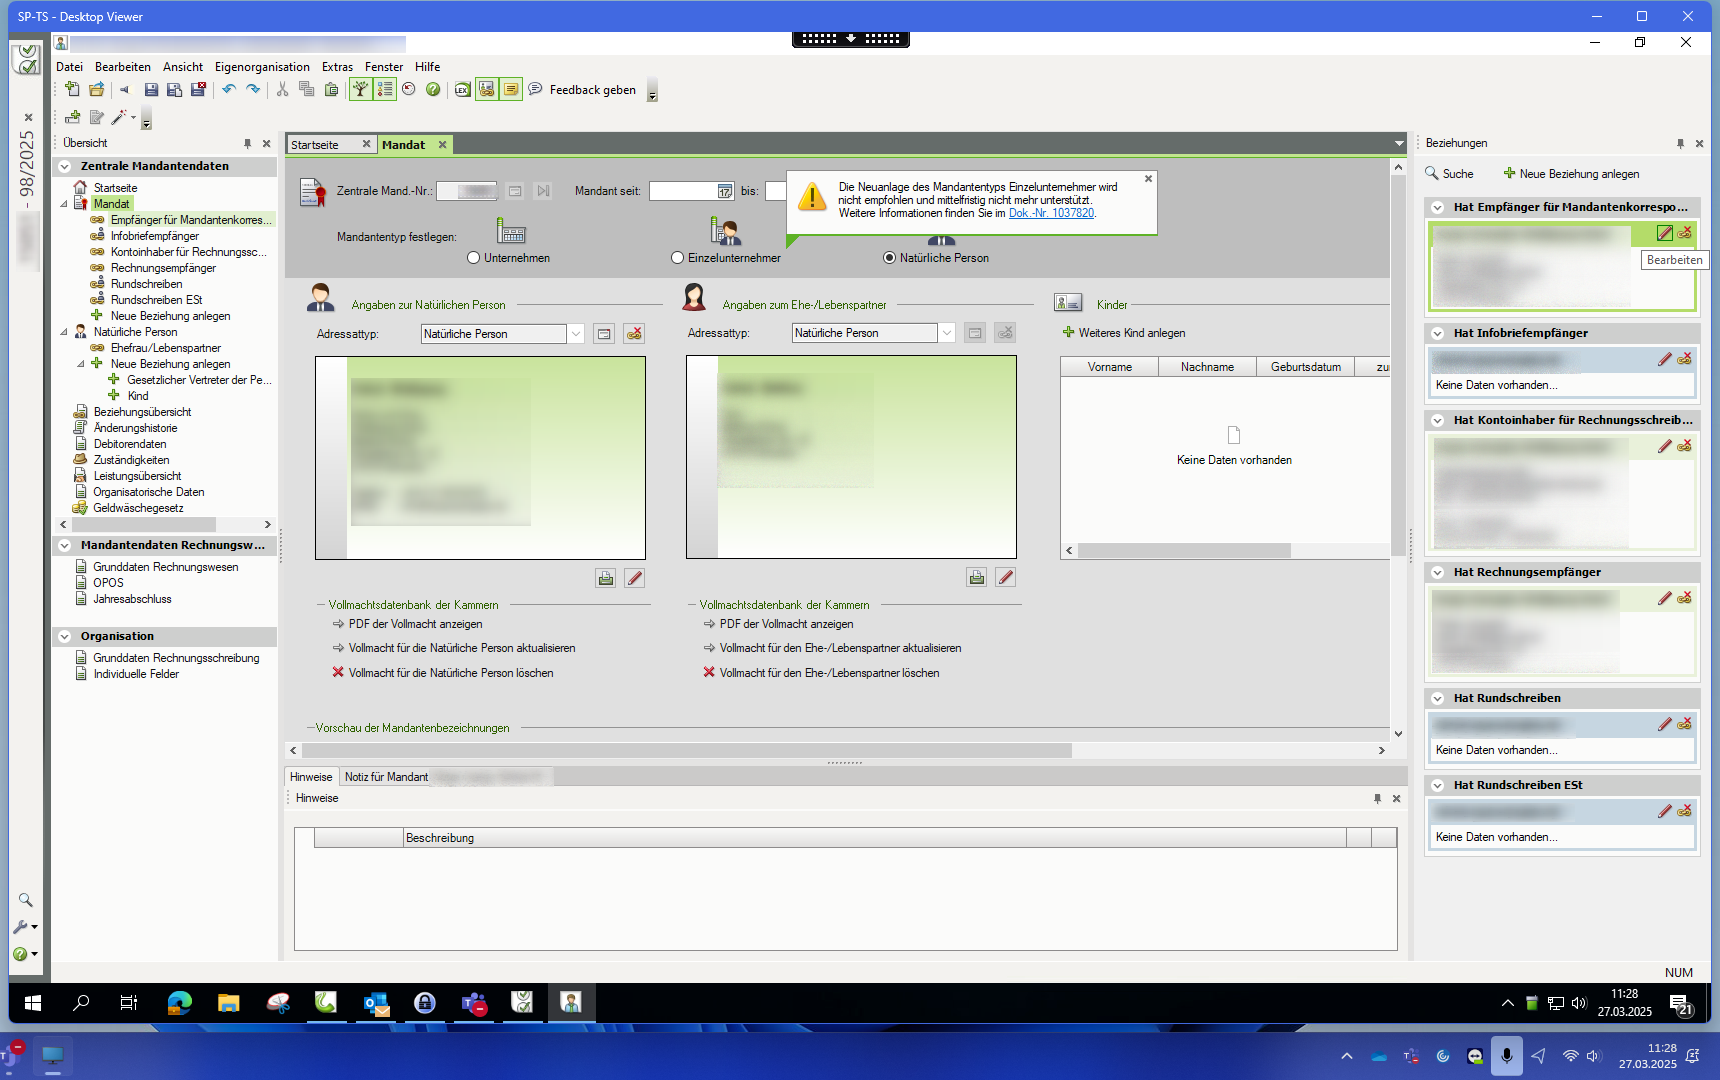
Task: Click the Undo arrow icon
Action: click(229, 90)
